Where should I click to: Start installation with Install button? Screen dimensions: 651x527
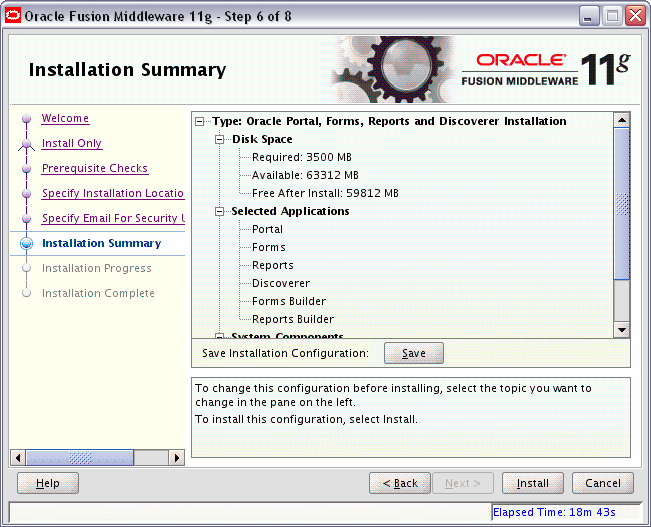[533, 483]
